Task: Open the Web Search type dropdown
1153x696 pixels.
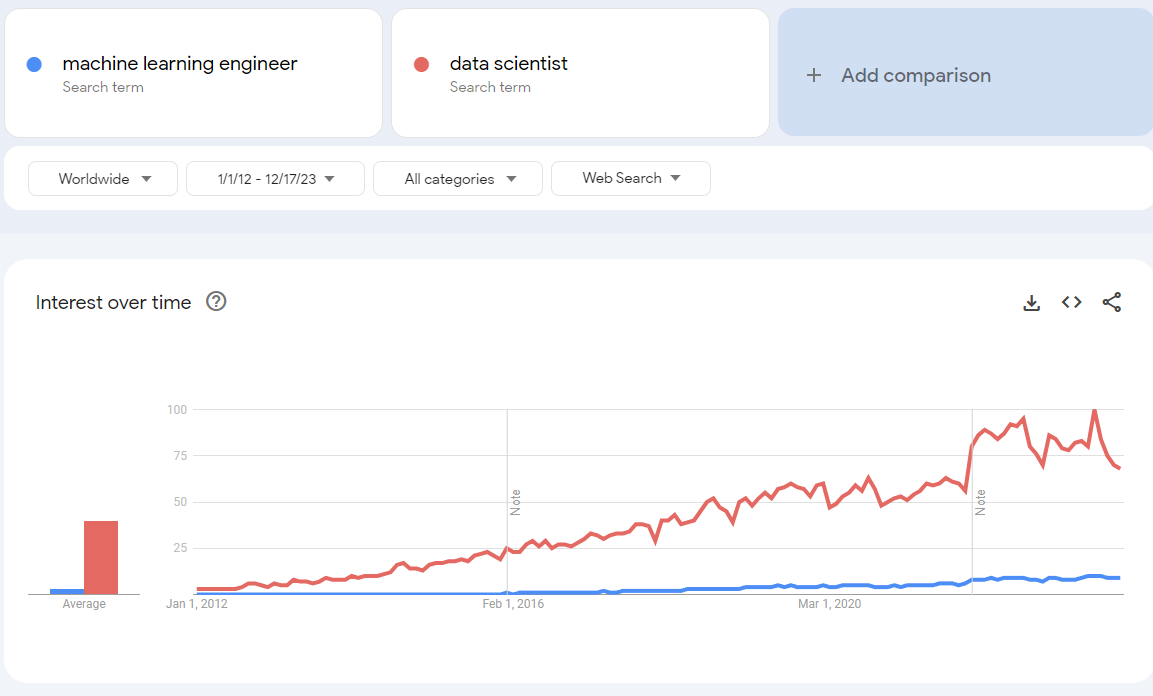Action: pos(631,178)
